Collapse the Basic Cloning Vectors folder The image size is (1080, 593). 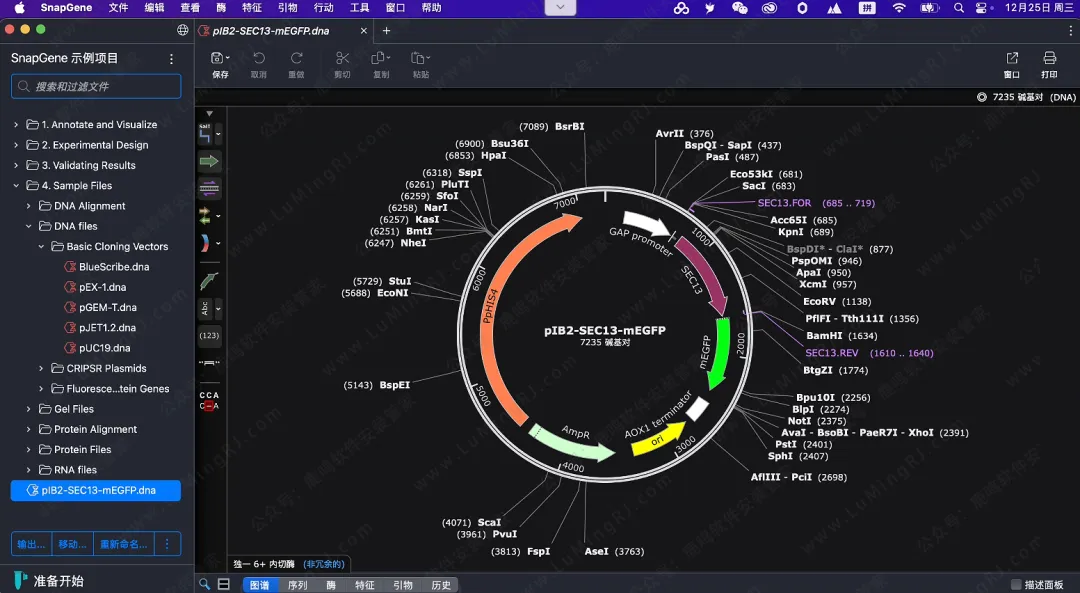(x=42, y=246)
